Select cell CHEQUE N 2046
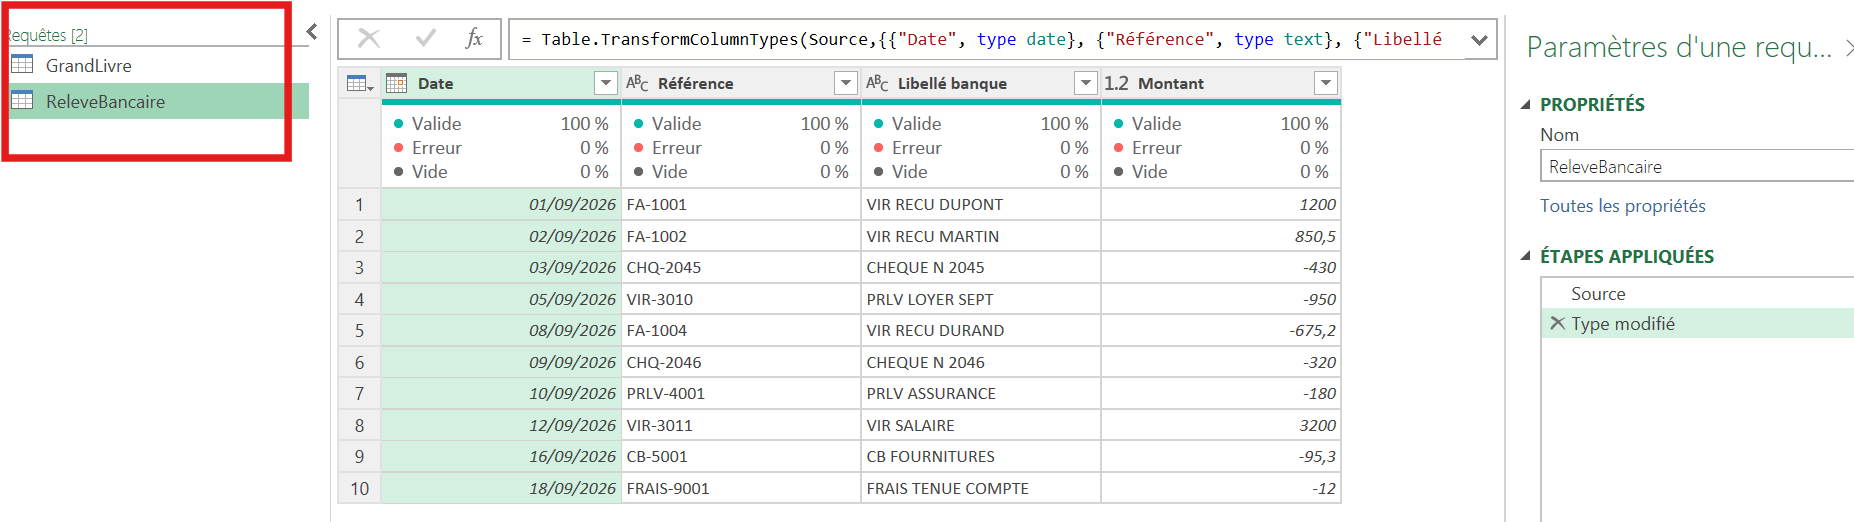The height and width of the screenshot is (522, 1854). pyautogui.click(x=981, y=362)
